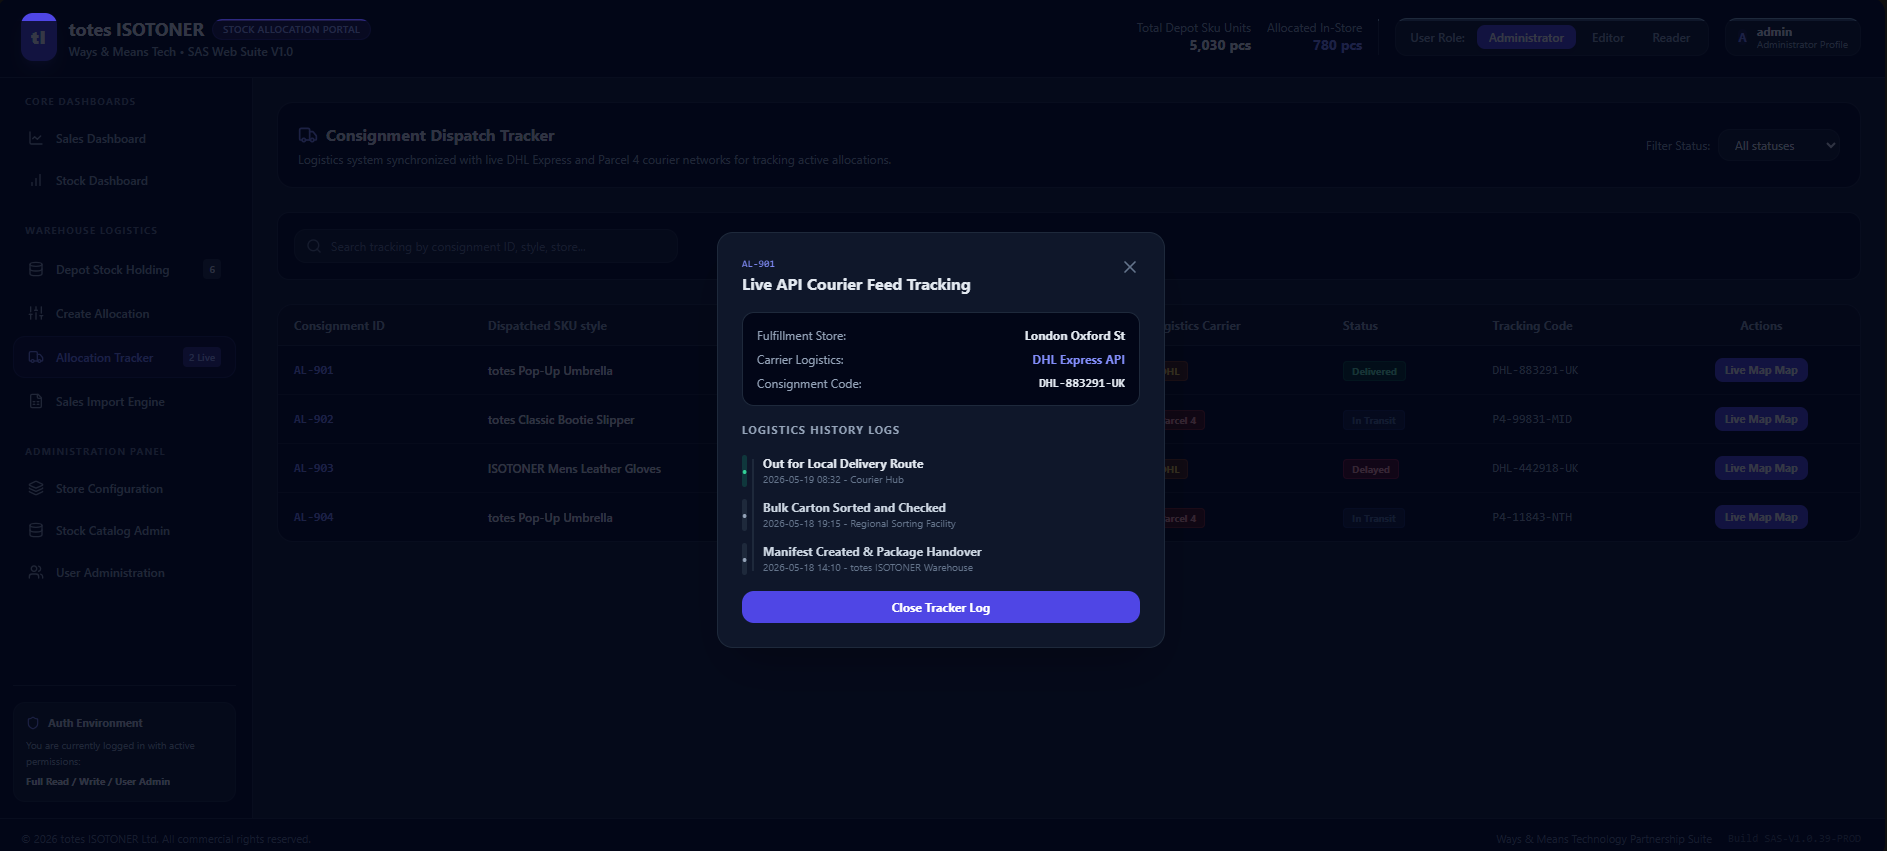Image resolution: width=1892 pixels, height=866 pixels.
Task: Click consignment ID AL-902
Action: point(314,420)
